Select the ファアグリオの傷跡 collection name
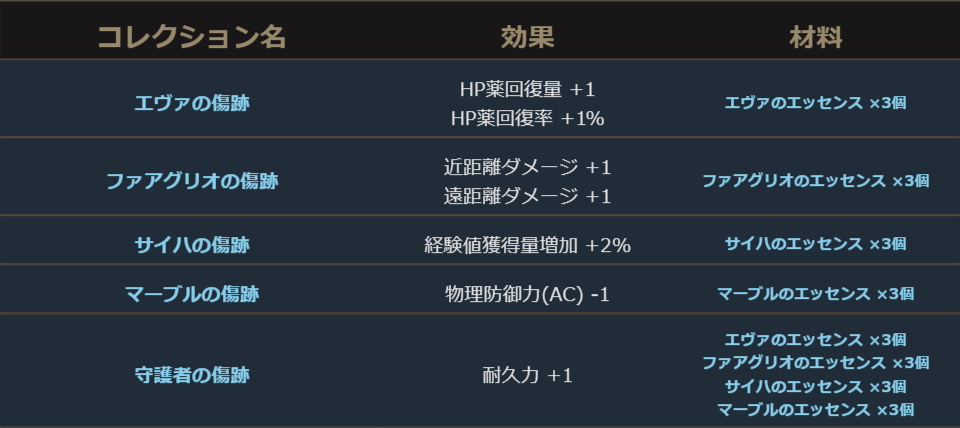960x428 pixels. point(192,181)
